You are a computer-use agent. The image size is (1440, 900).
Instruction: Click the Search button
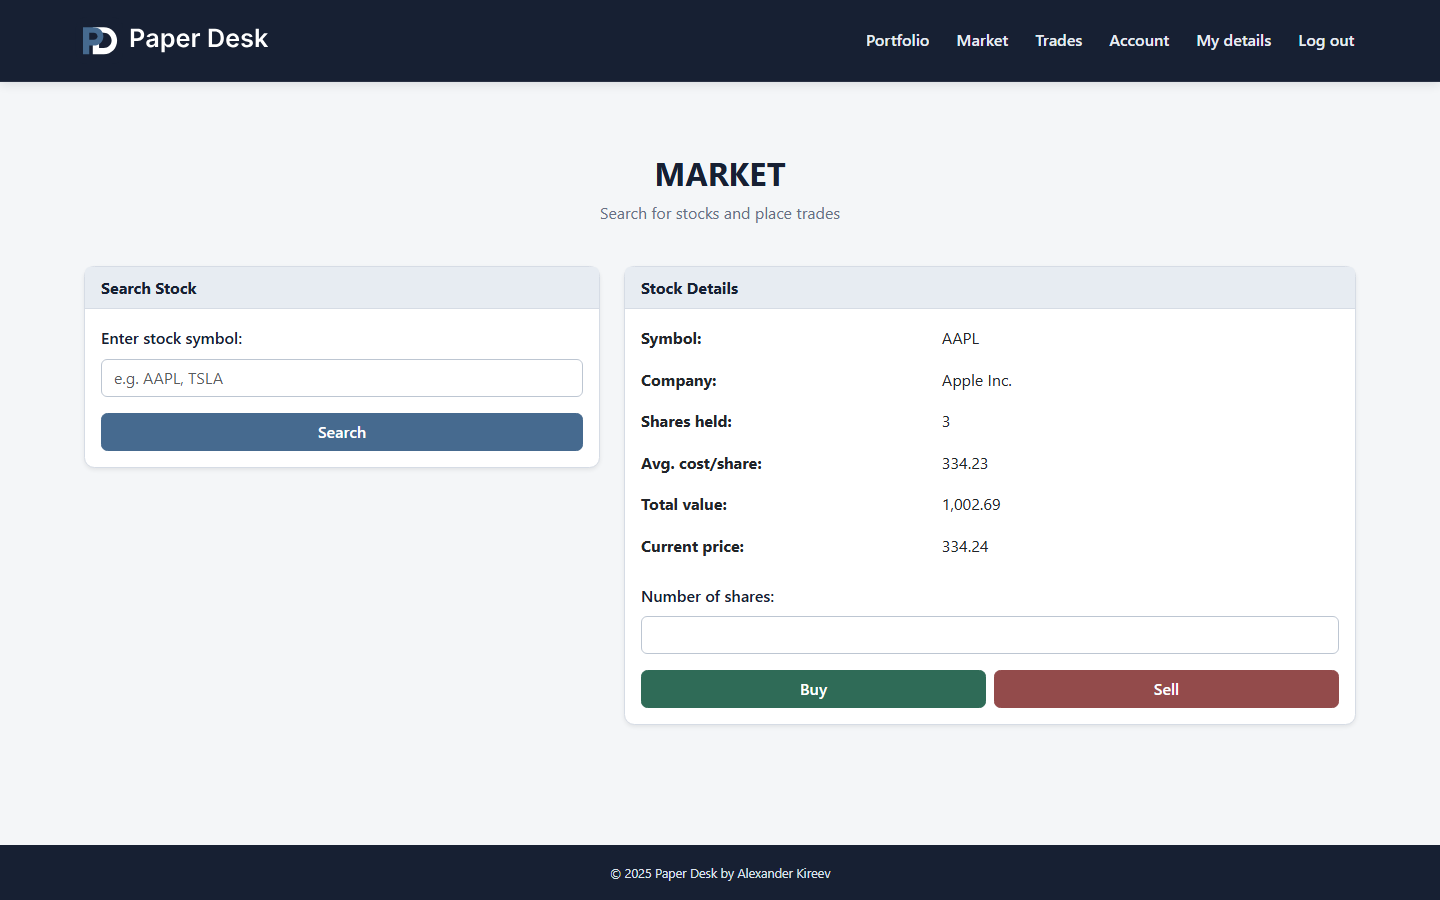(x=342, y=432)
